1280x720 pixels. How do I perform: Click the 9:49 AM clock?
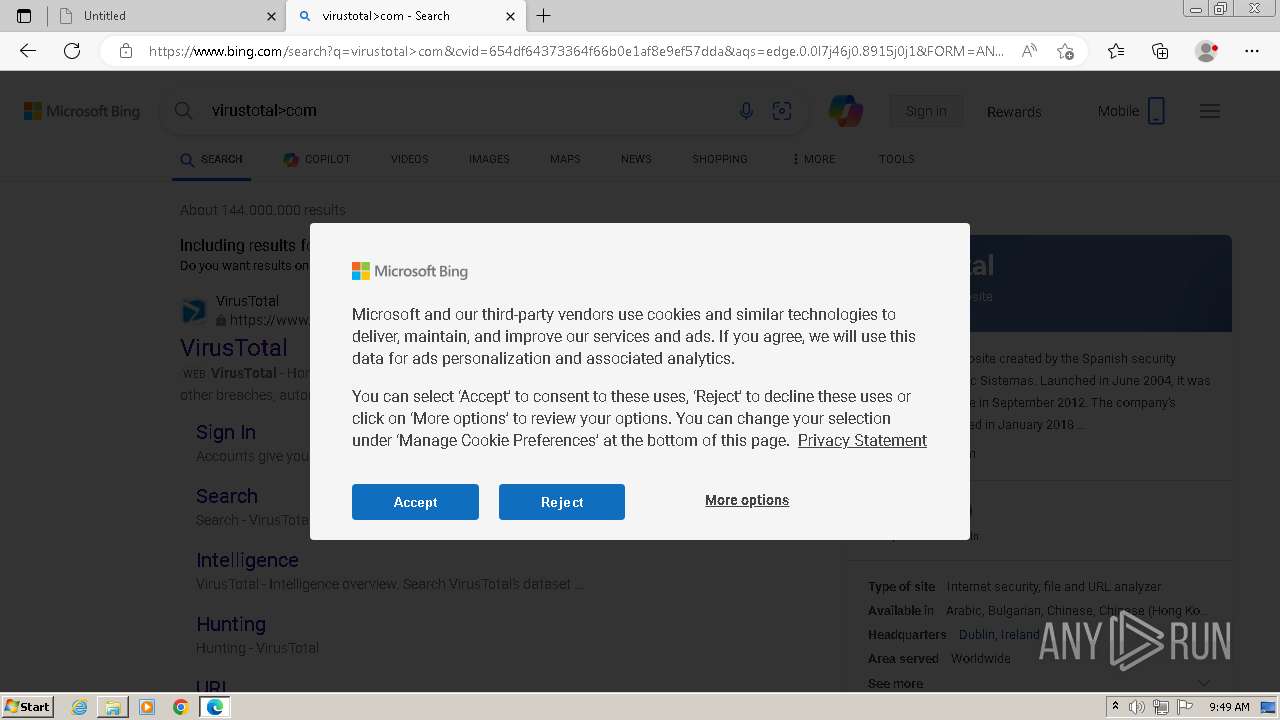(x=1229, y=707)
